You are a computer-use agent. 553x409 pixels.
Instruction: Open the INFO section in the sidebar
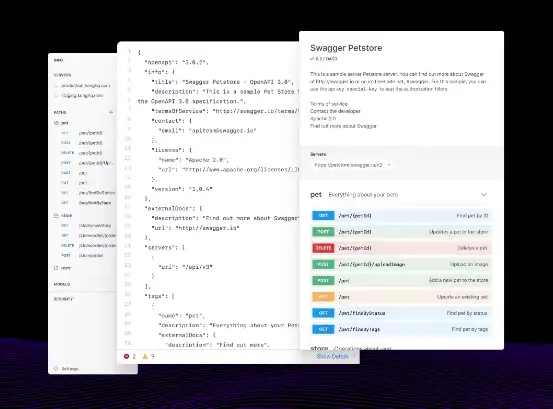[x=58, y=60]
